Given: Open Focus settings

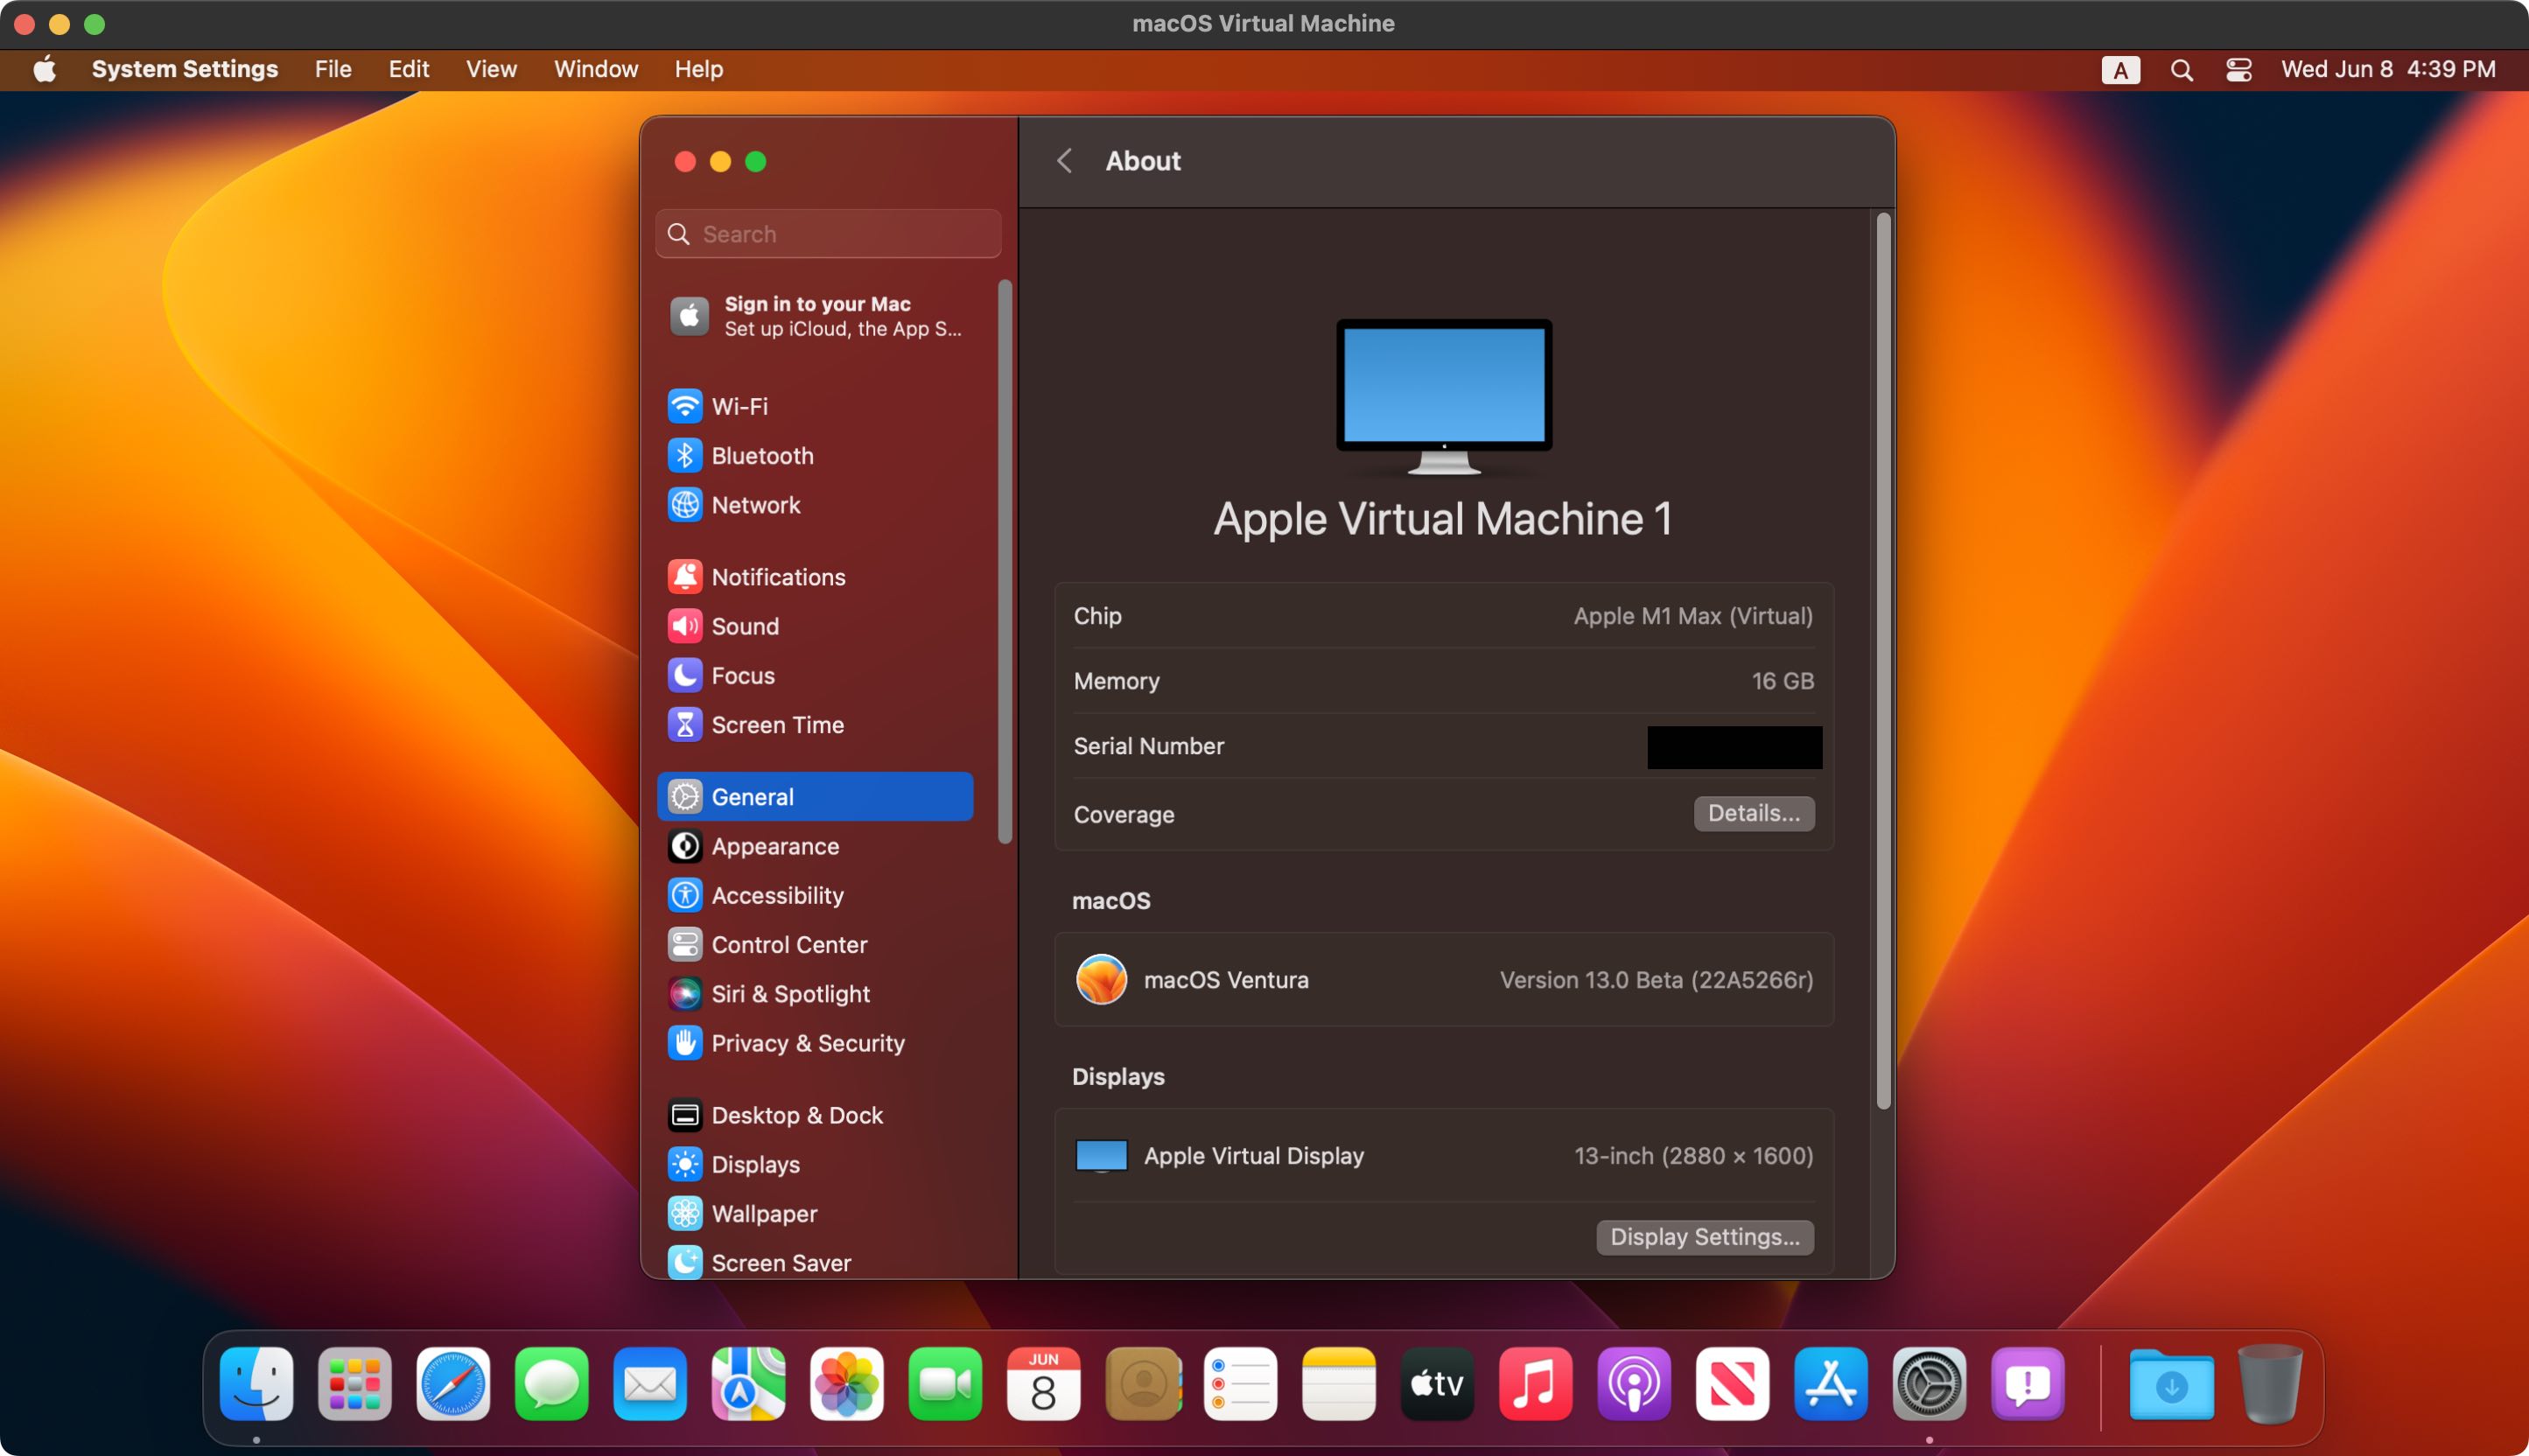Looking at the screenshot, I should click(x=815, y=676).
